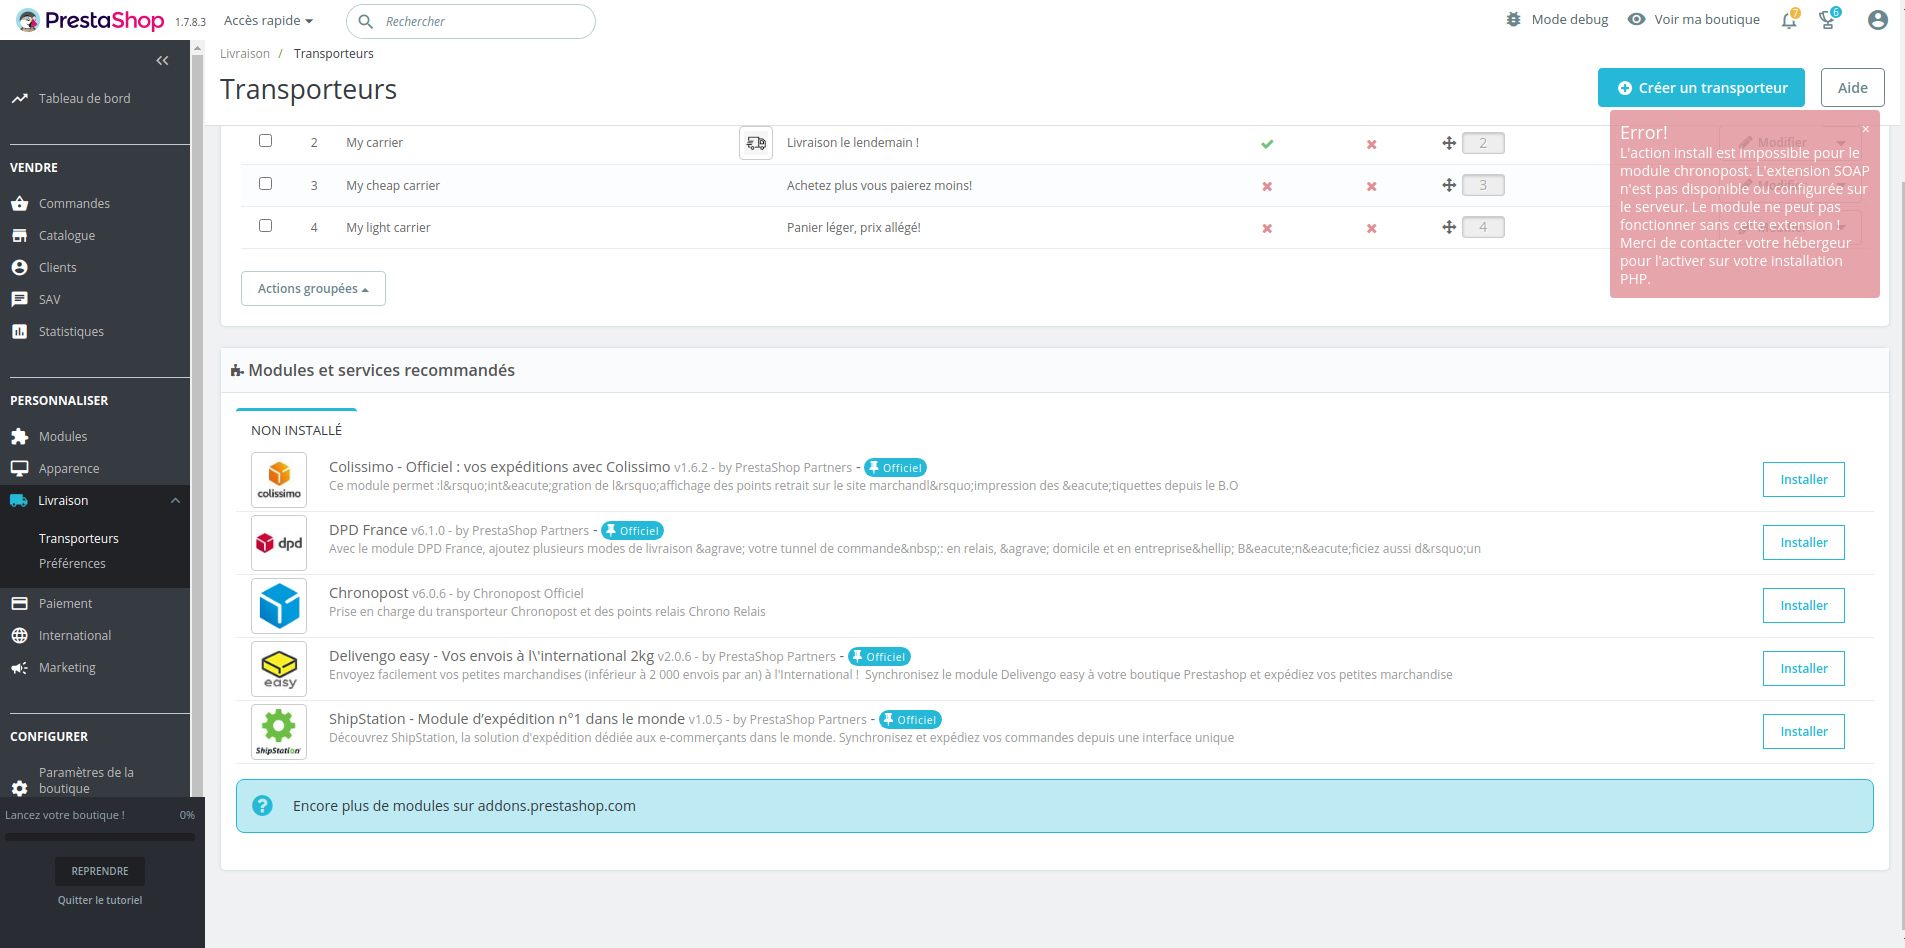Click Créer un transporteur button

(1701, 88)
